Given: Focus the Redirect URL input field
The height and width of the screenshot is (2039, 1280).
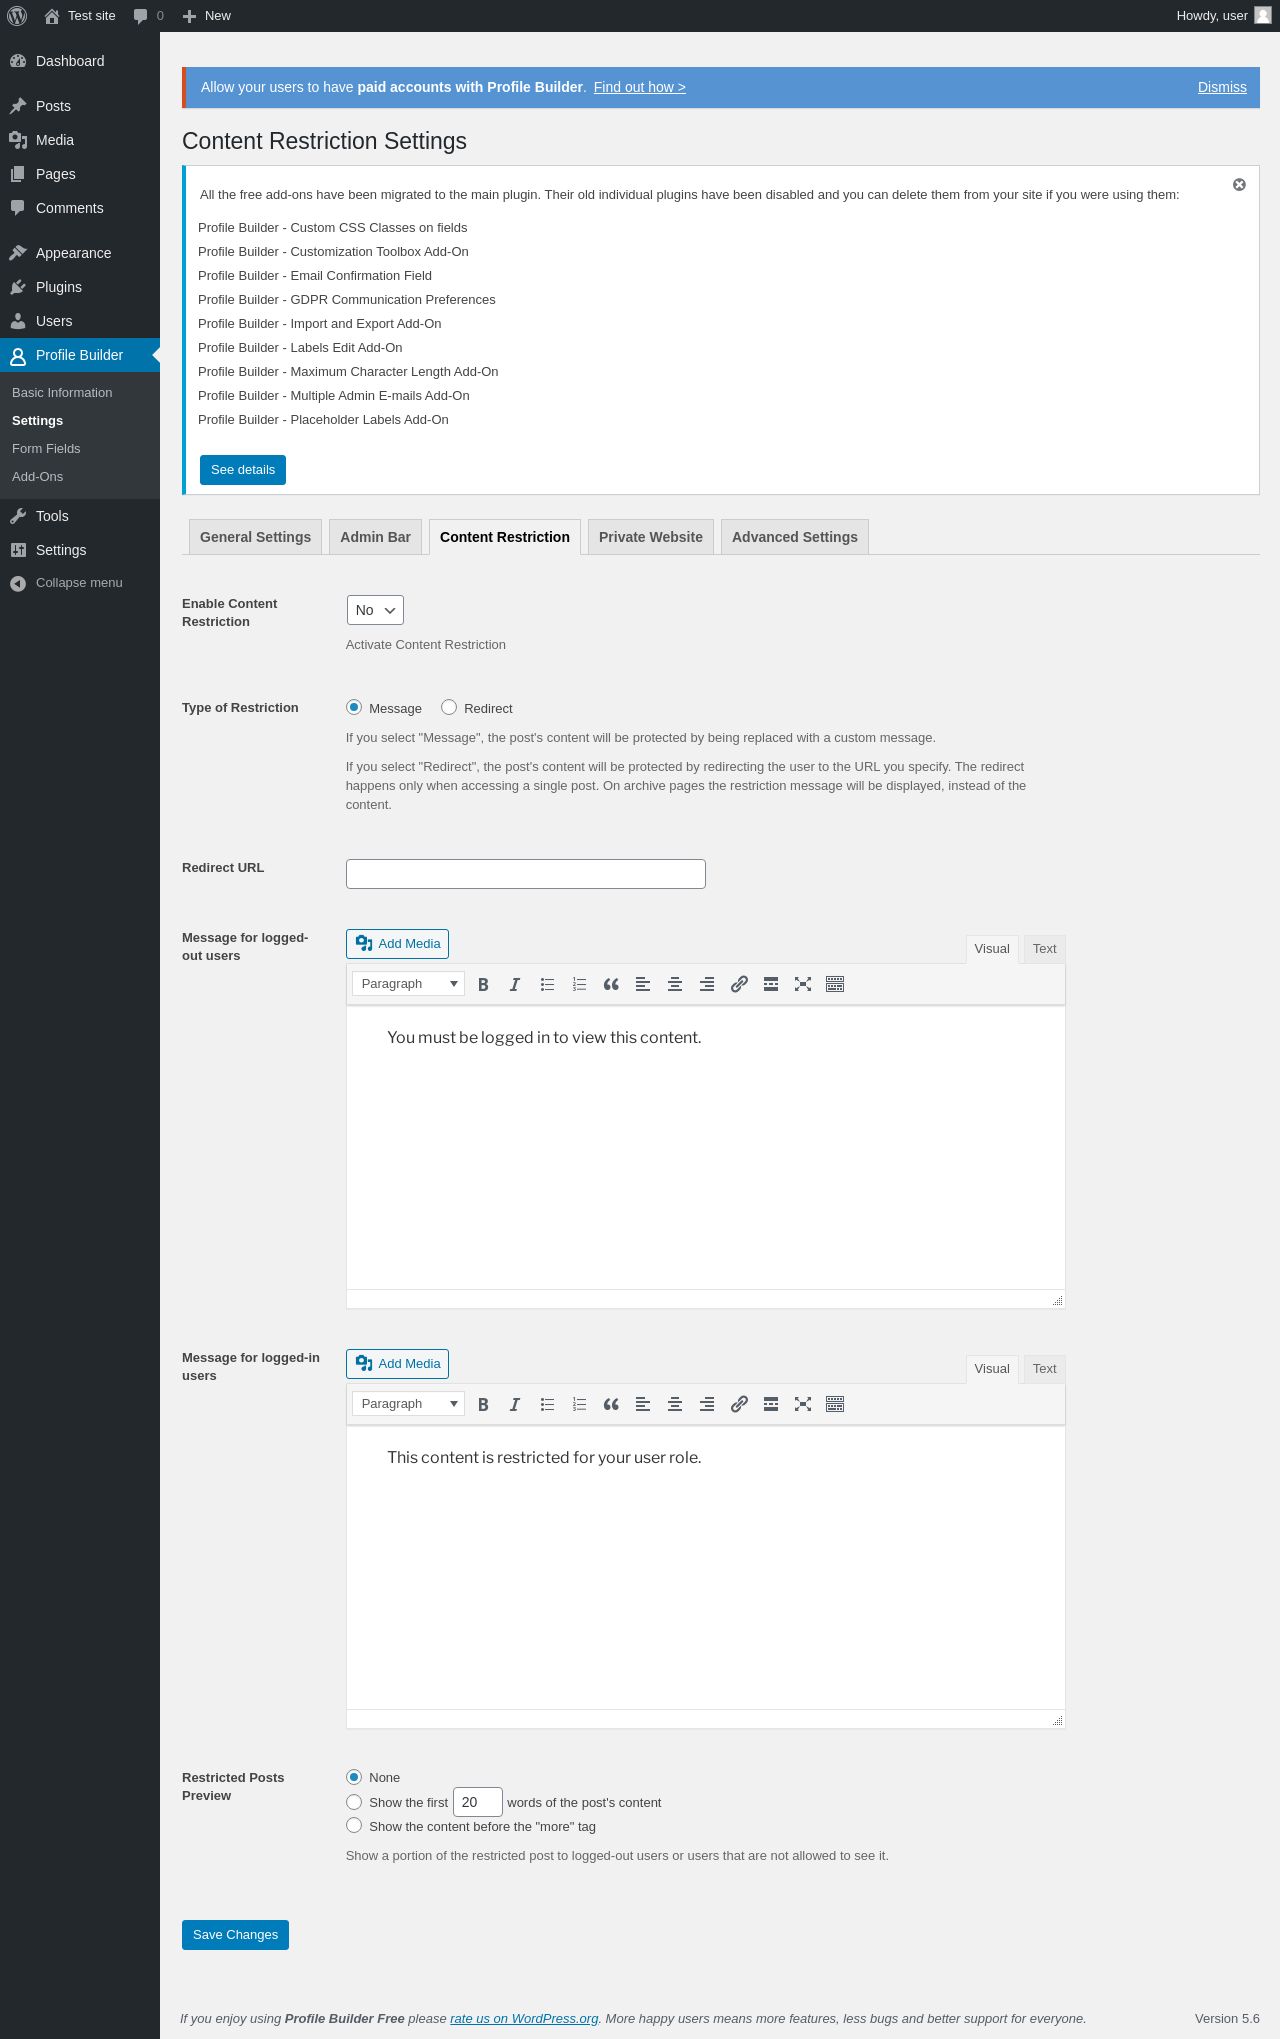Looking at the screenshot, I should coord(526,874).
